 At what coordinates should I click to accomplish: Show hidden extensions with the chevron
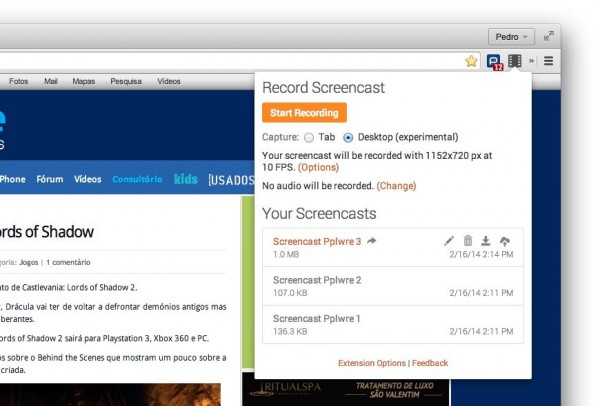532,61
